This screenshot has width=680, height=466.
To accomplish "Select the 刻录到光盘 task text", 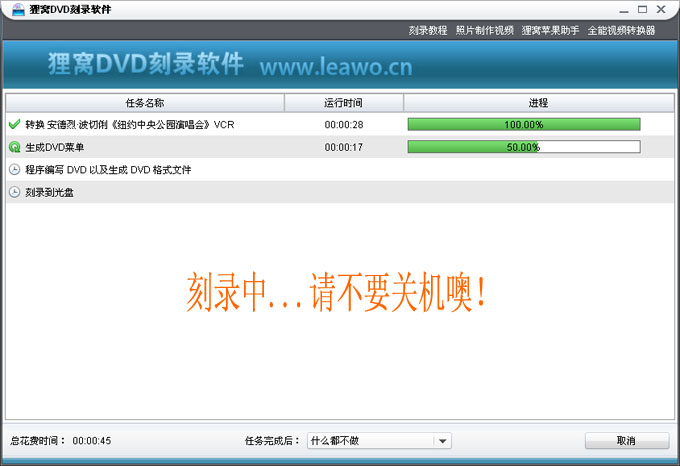I will pos(49,192).
